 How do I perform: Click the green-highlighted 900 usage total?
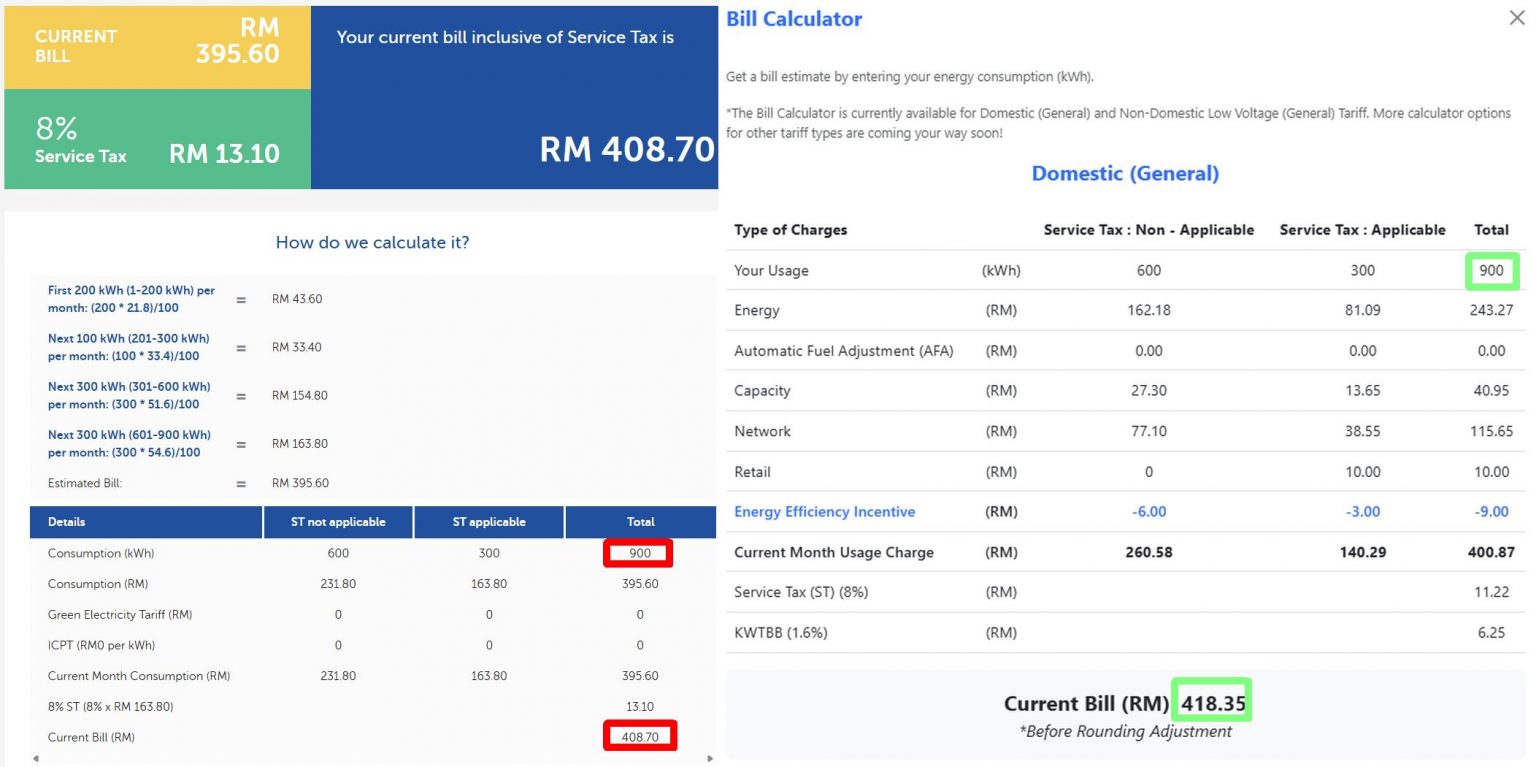[1491, 270]
